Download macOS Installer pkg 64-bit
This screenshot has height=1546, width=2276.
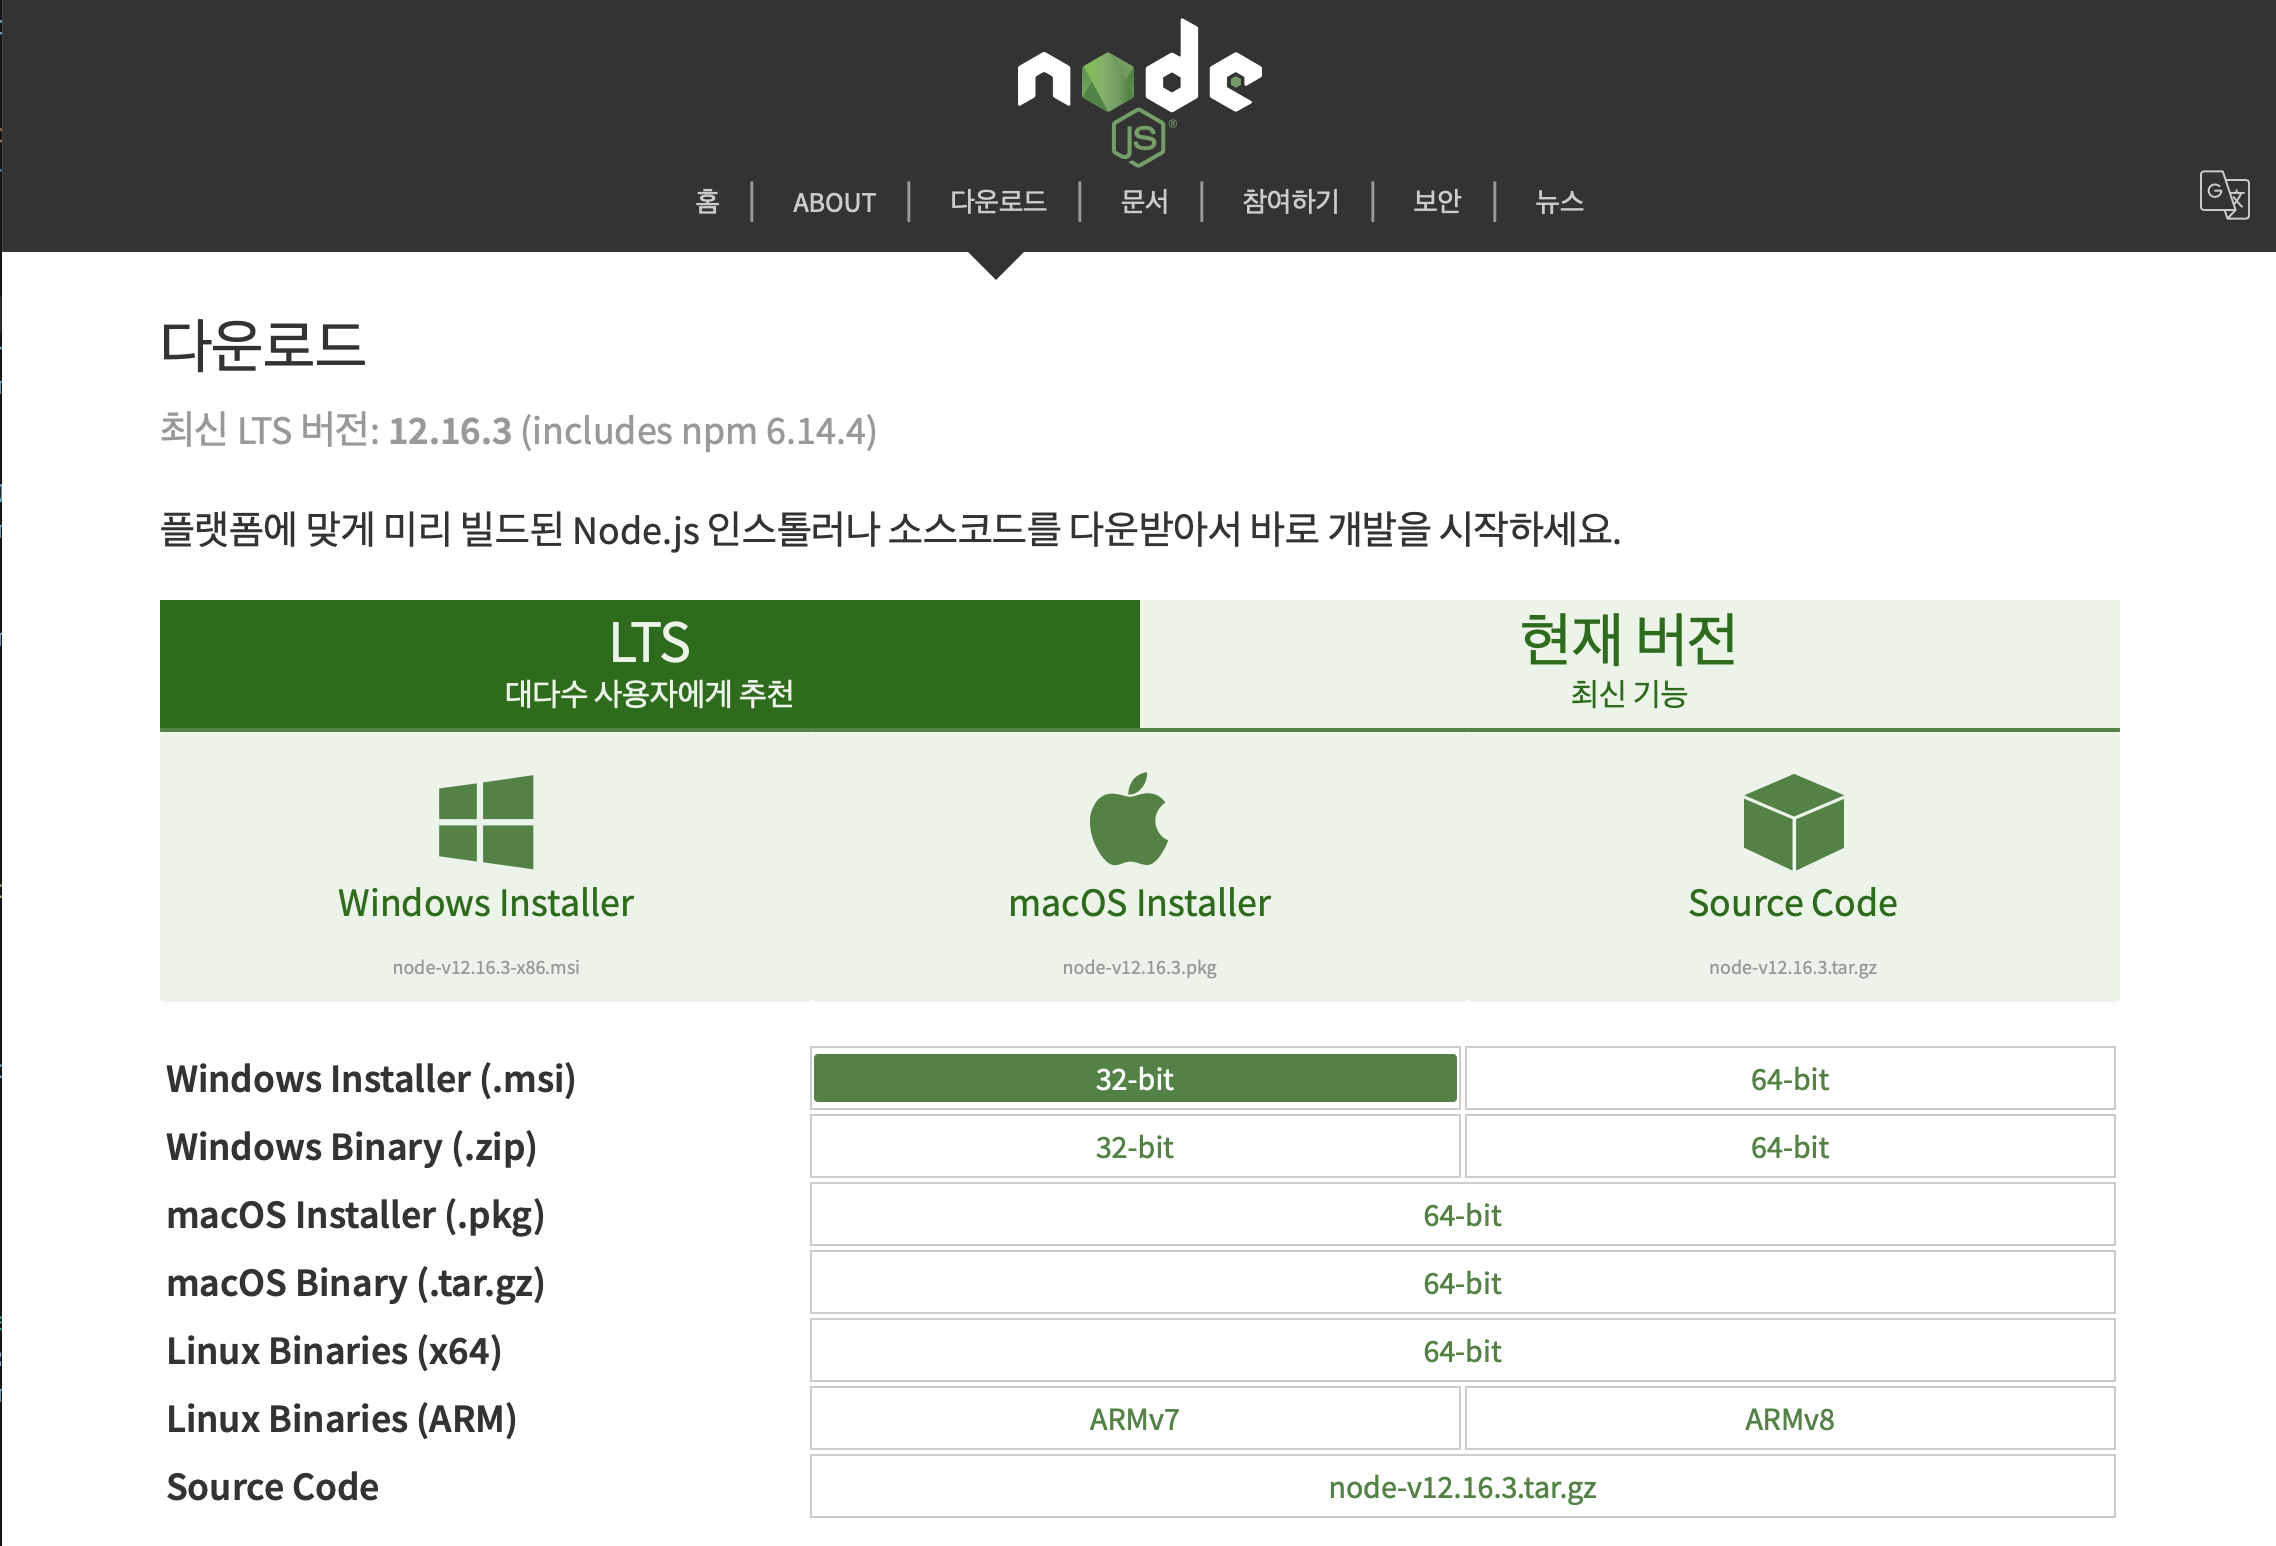coord(1462,1215)
